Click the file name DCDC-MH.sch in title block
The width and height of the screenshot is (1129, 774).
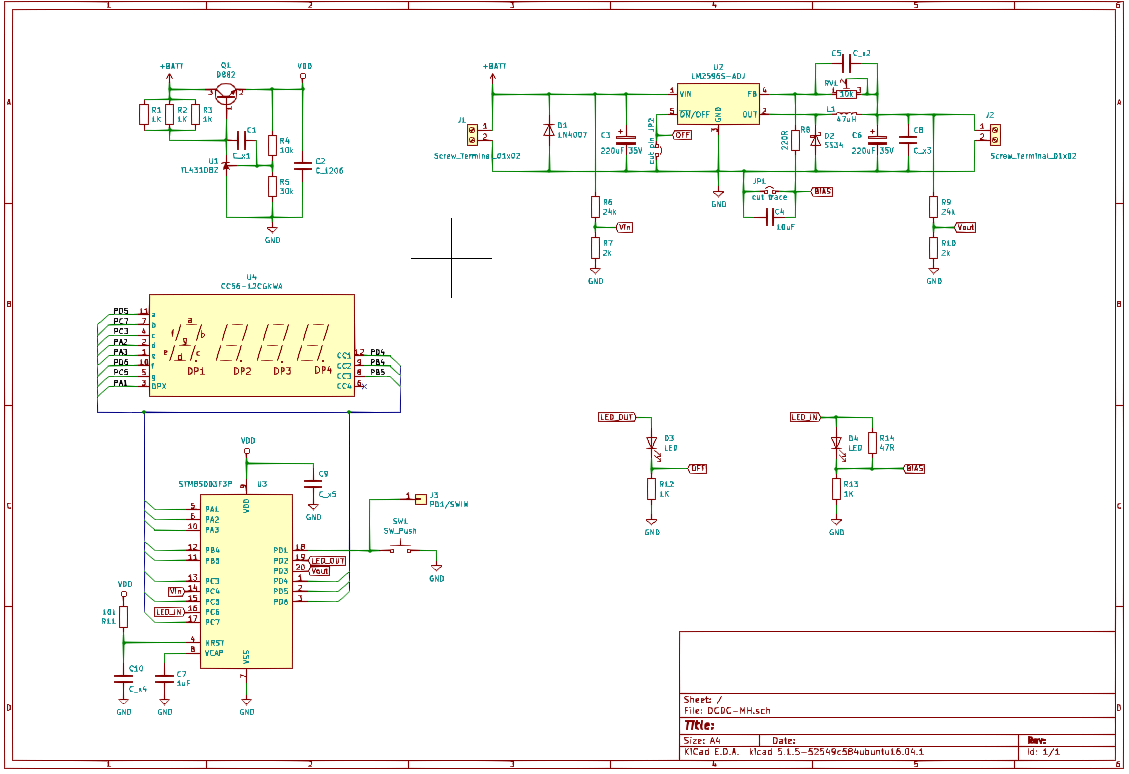pos(738,711)
